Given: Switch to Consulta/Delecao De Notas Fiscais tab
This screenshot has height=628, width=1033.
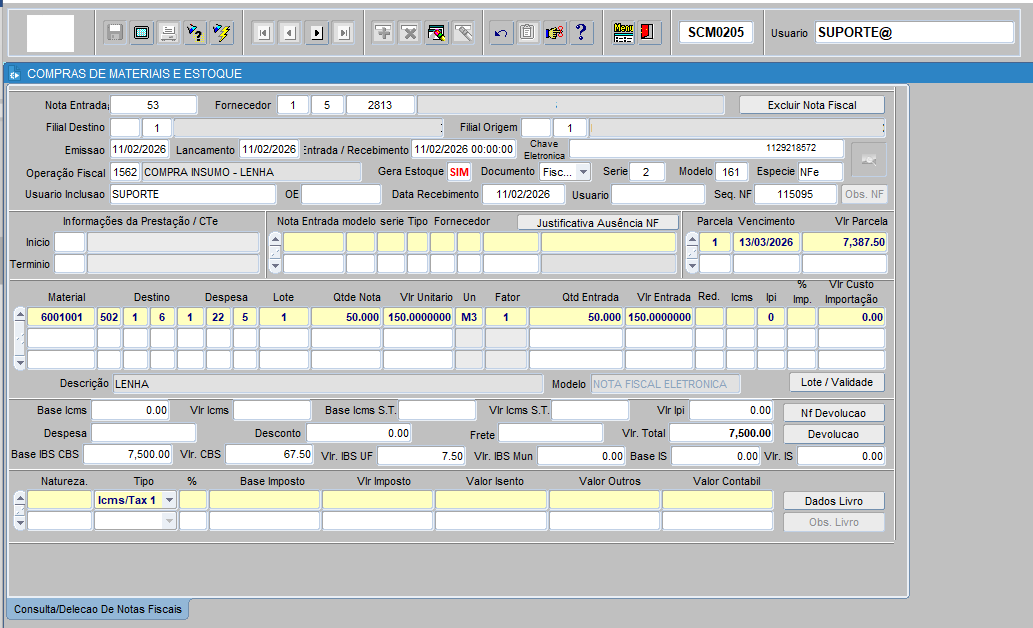Looking at the screenshot, I should click(98, 608).
